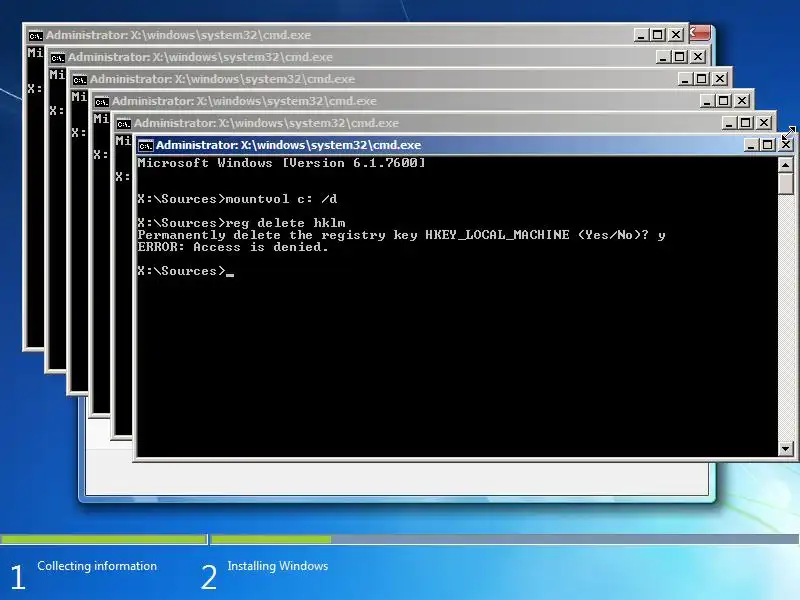
Task: Close the fourth-from-back cmd window
Action: 742,101
